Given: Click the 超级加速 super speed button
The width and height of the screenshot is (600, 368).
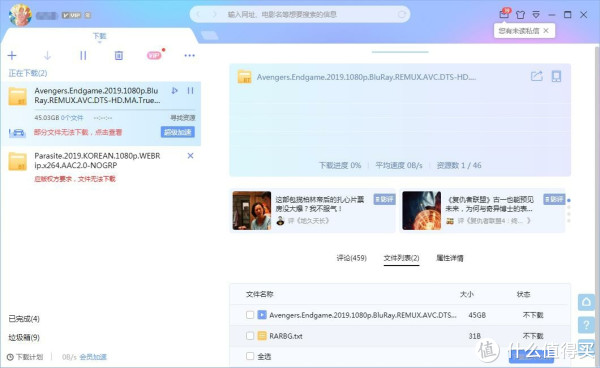Looking at the screenshot, I should (178, 132).
